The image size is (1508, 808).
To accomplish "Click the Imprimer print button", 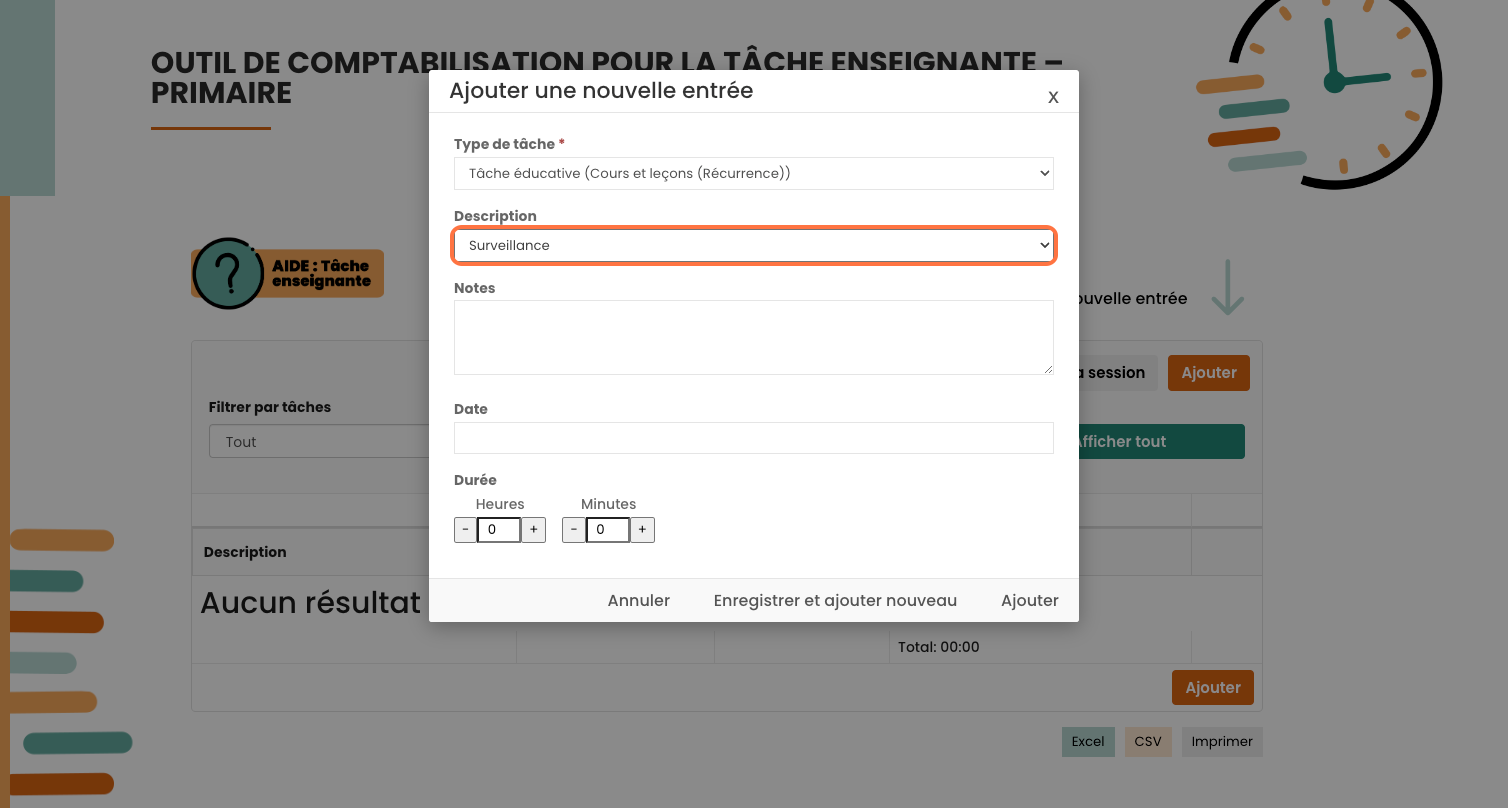I will [x=1222, y=742].
